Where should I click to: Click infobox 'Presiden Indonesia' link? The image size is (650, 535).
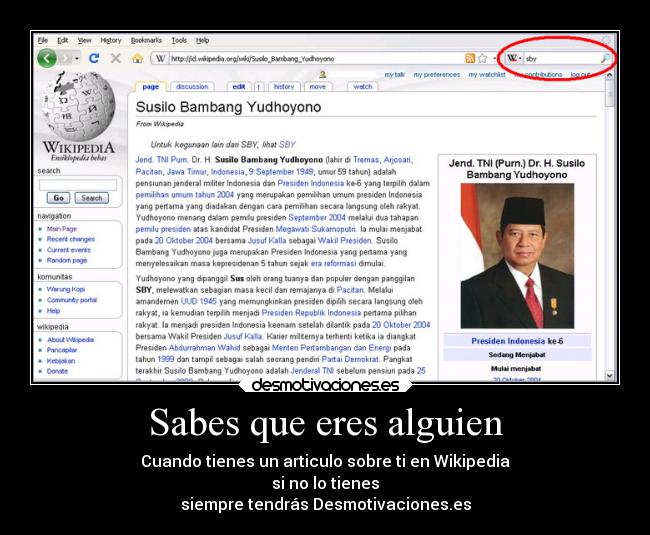508,341
